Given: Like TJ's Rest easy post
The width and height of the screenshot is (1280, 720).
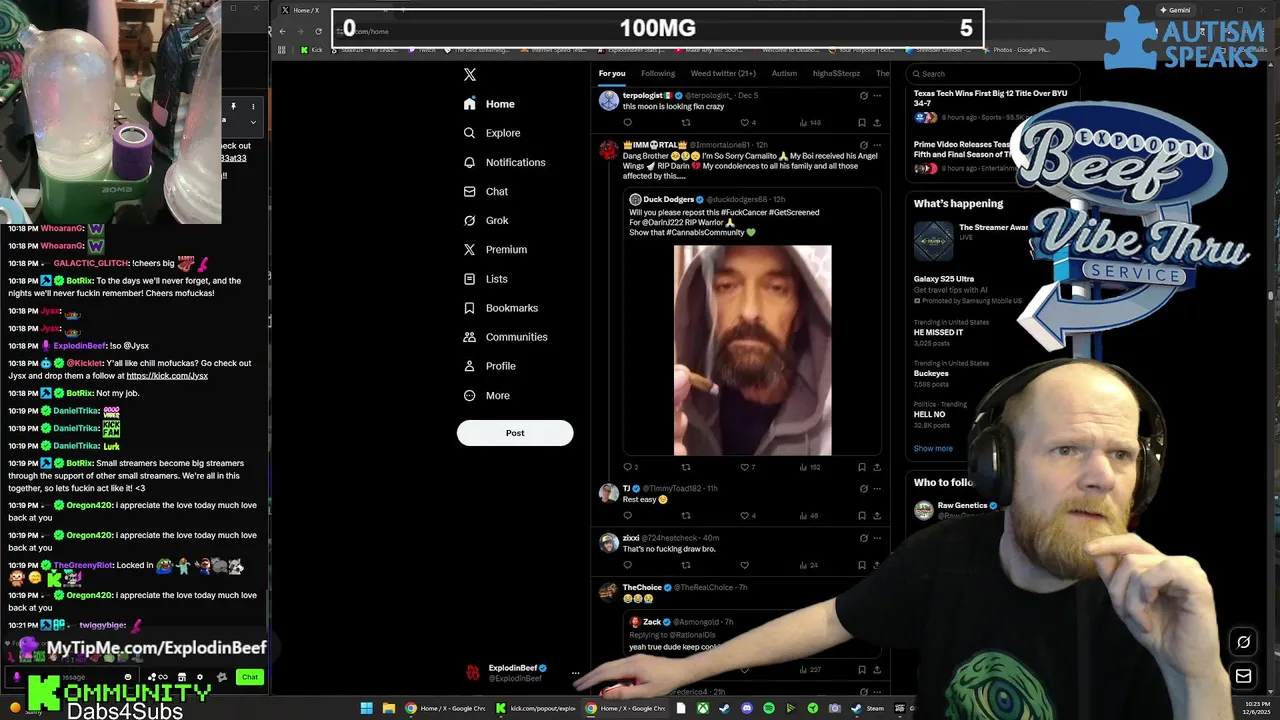Looking at the screenshot, I should coord(744,516).
